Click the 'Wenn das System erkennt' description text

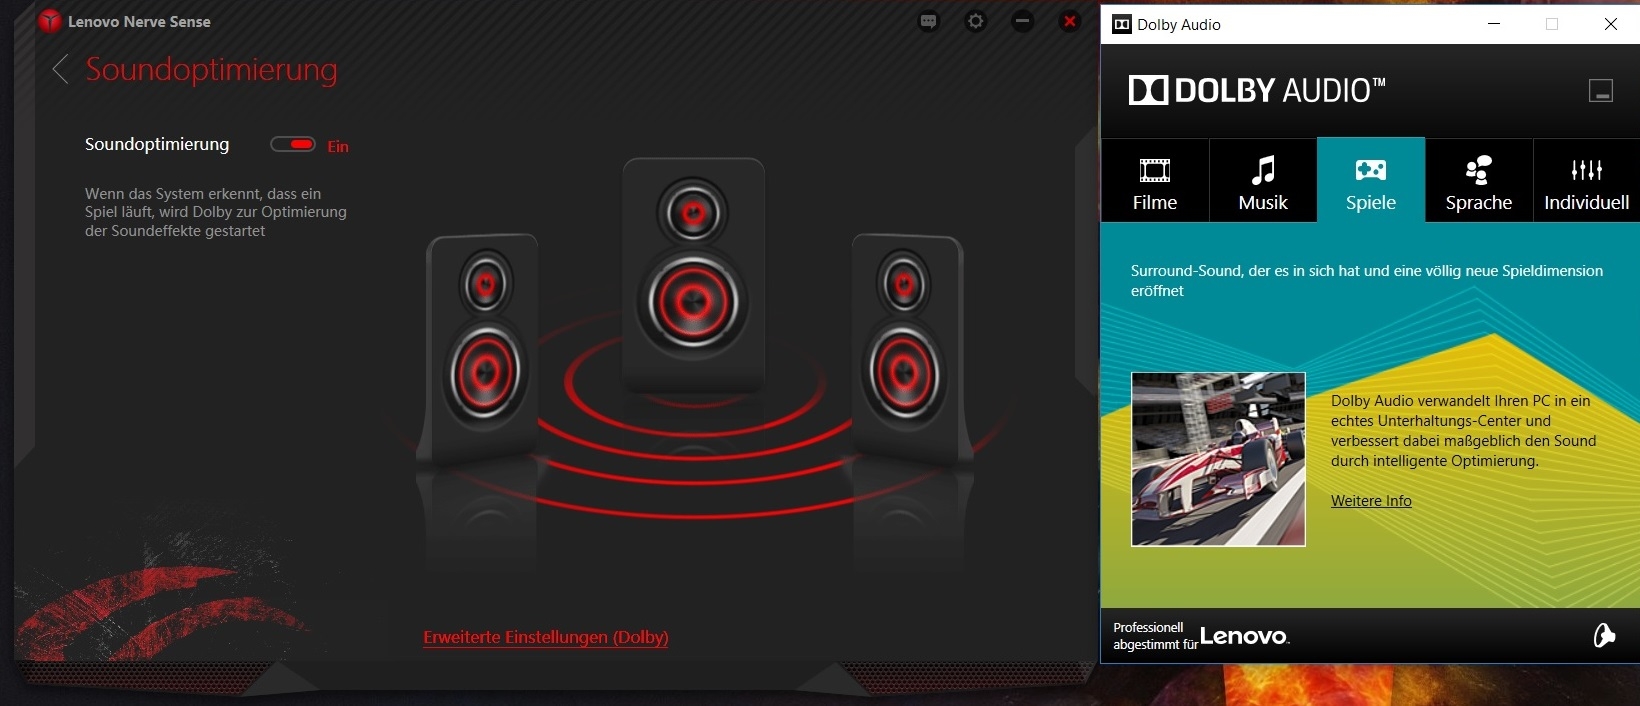[216, 212]
